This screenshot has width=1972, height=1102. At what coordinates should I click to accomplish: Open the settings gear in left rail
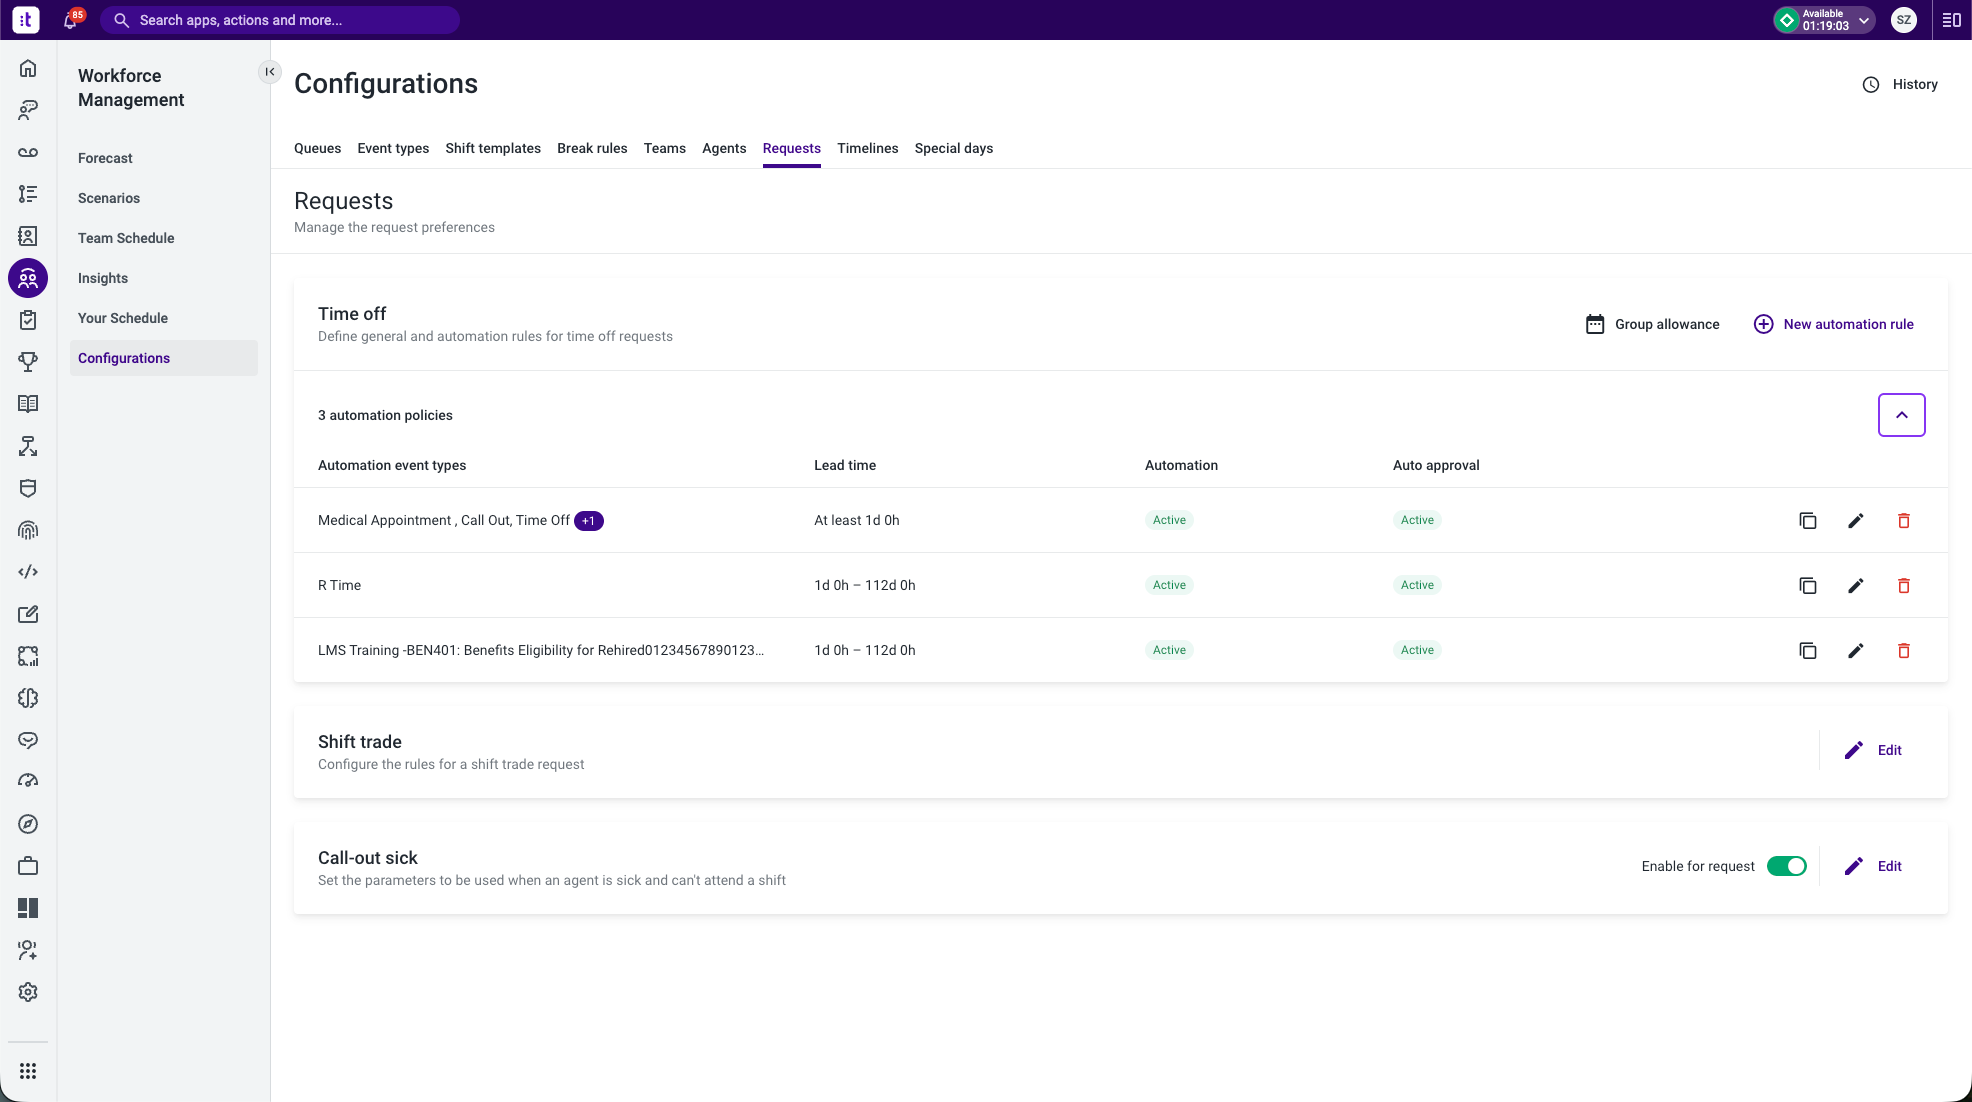pyautogui.click(x=28, y=992)
